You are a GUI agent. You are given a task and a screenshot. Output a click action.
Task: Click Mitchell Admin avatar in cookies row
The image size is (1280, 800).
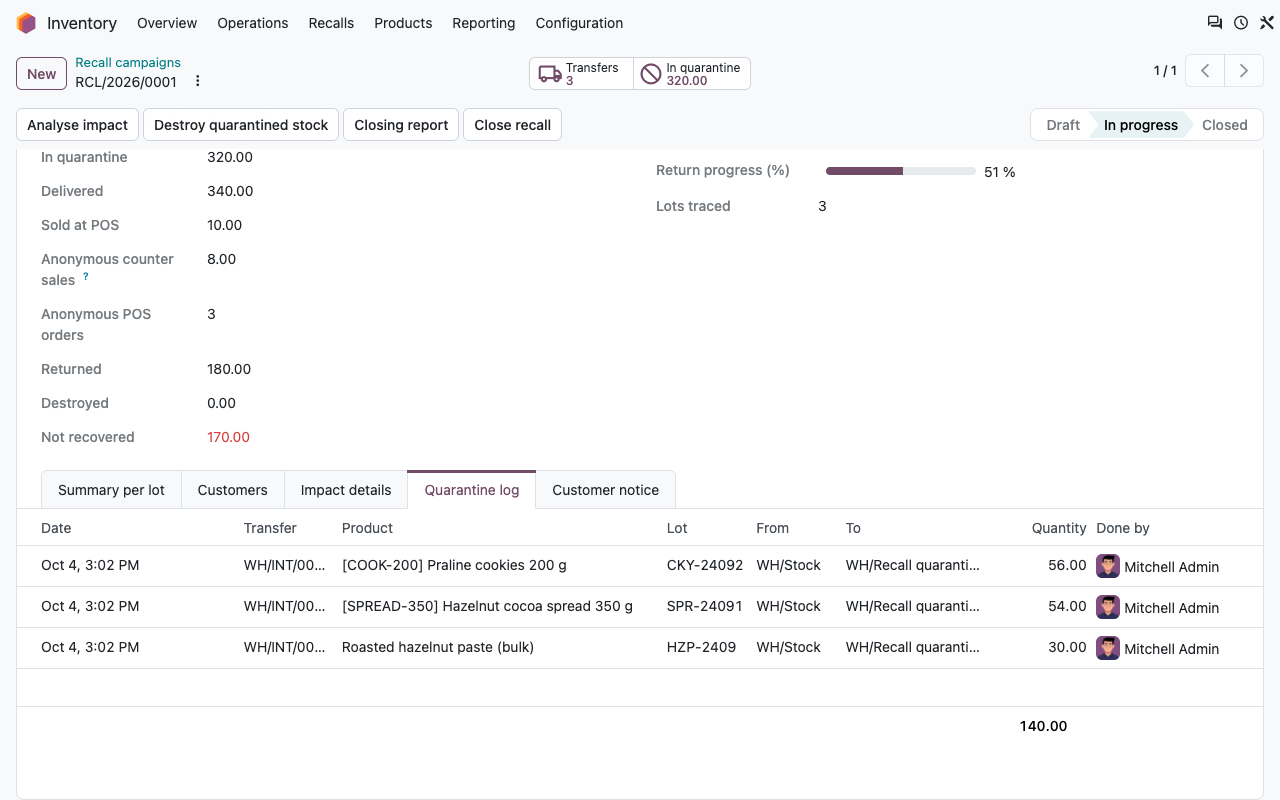point(1108,566)
